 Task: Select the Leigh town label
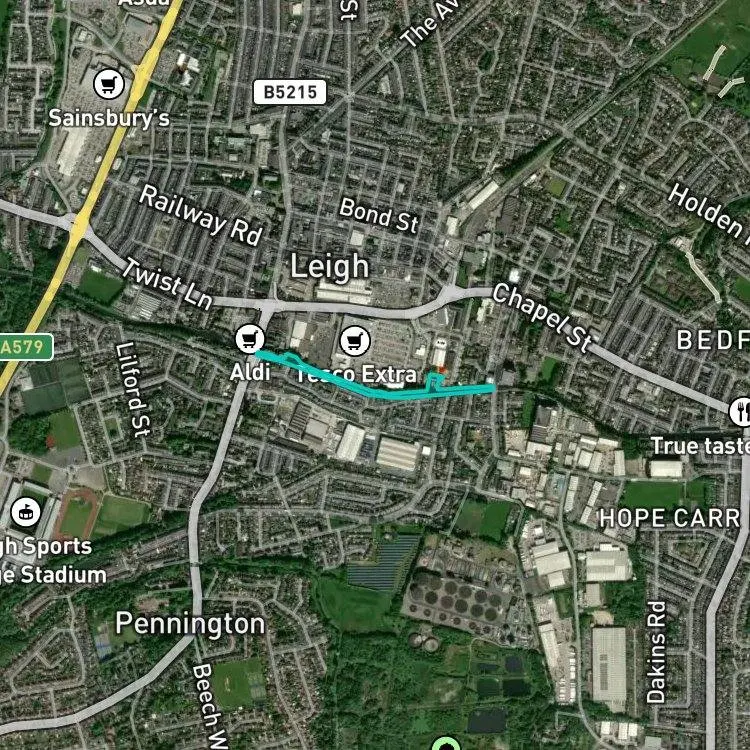point(330,266)
